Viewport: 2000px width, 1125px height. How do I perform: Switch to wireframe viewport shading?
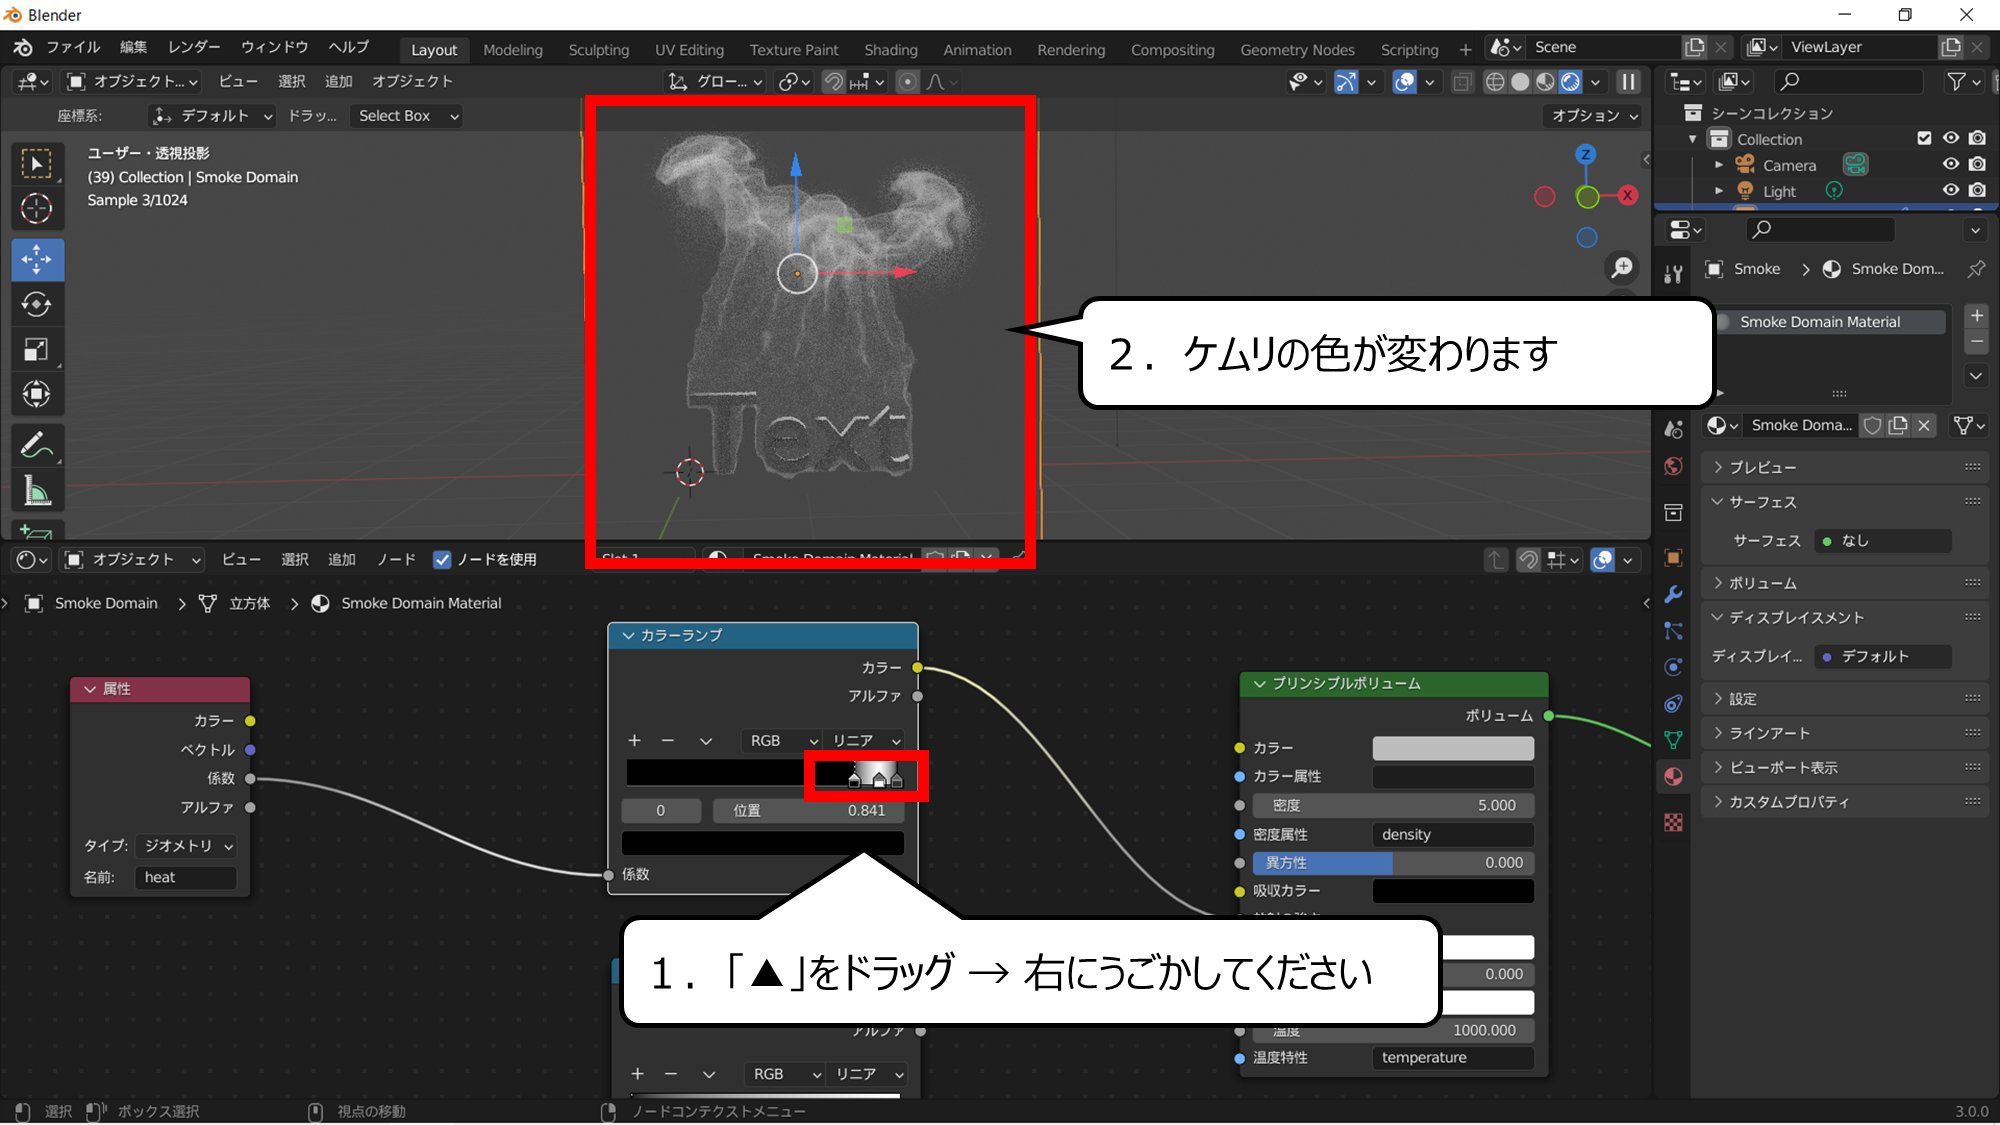pyautogui.click(x=1495, y=82)
